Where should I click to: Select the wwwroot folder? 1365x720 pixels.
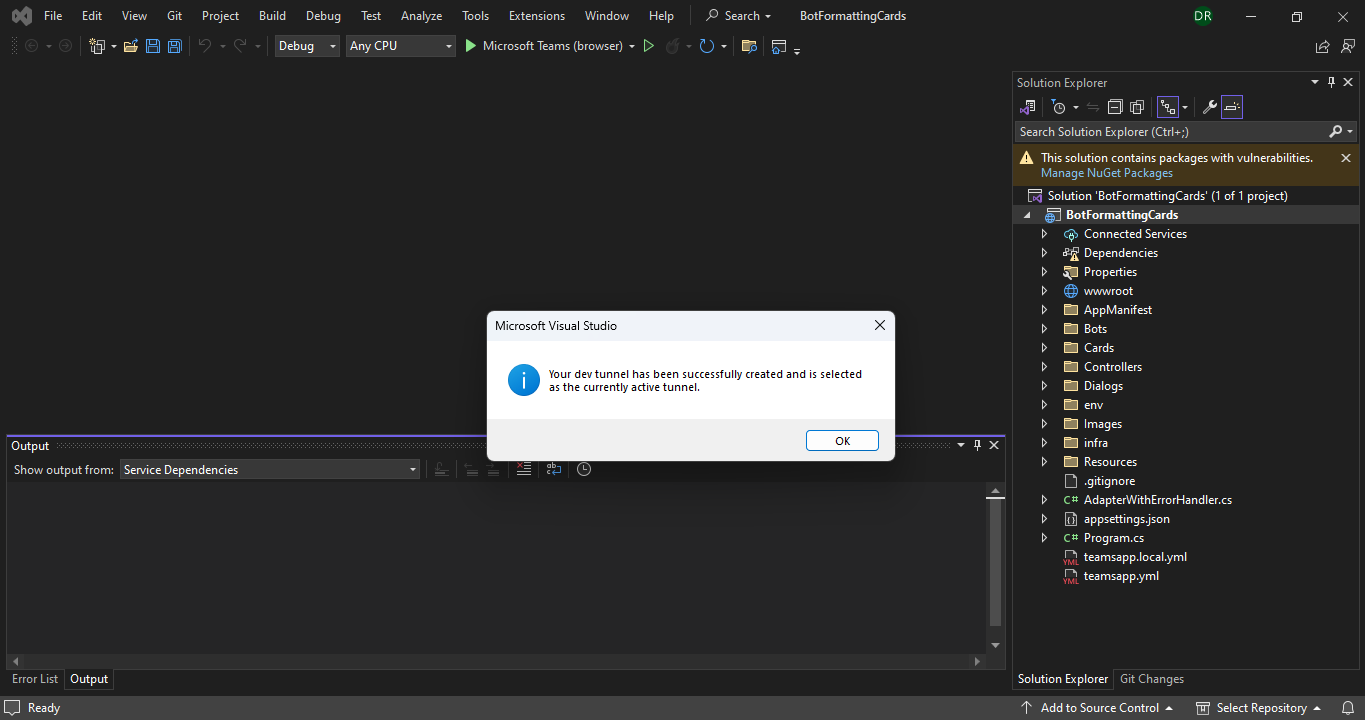[1108, 291]
